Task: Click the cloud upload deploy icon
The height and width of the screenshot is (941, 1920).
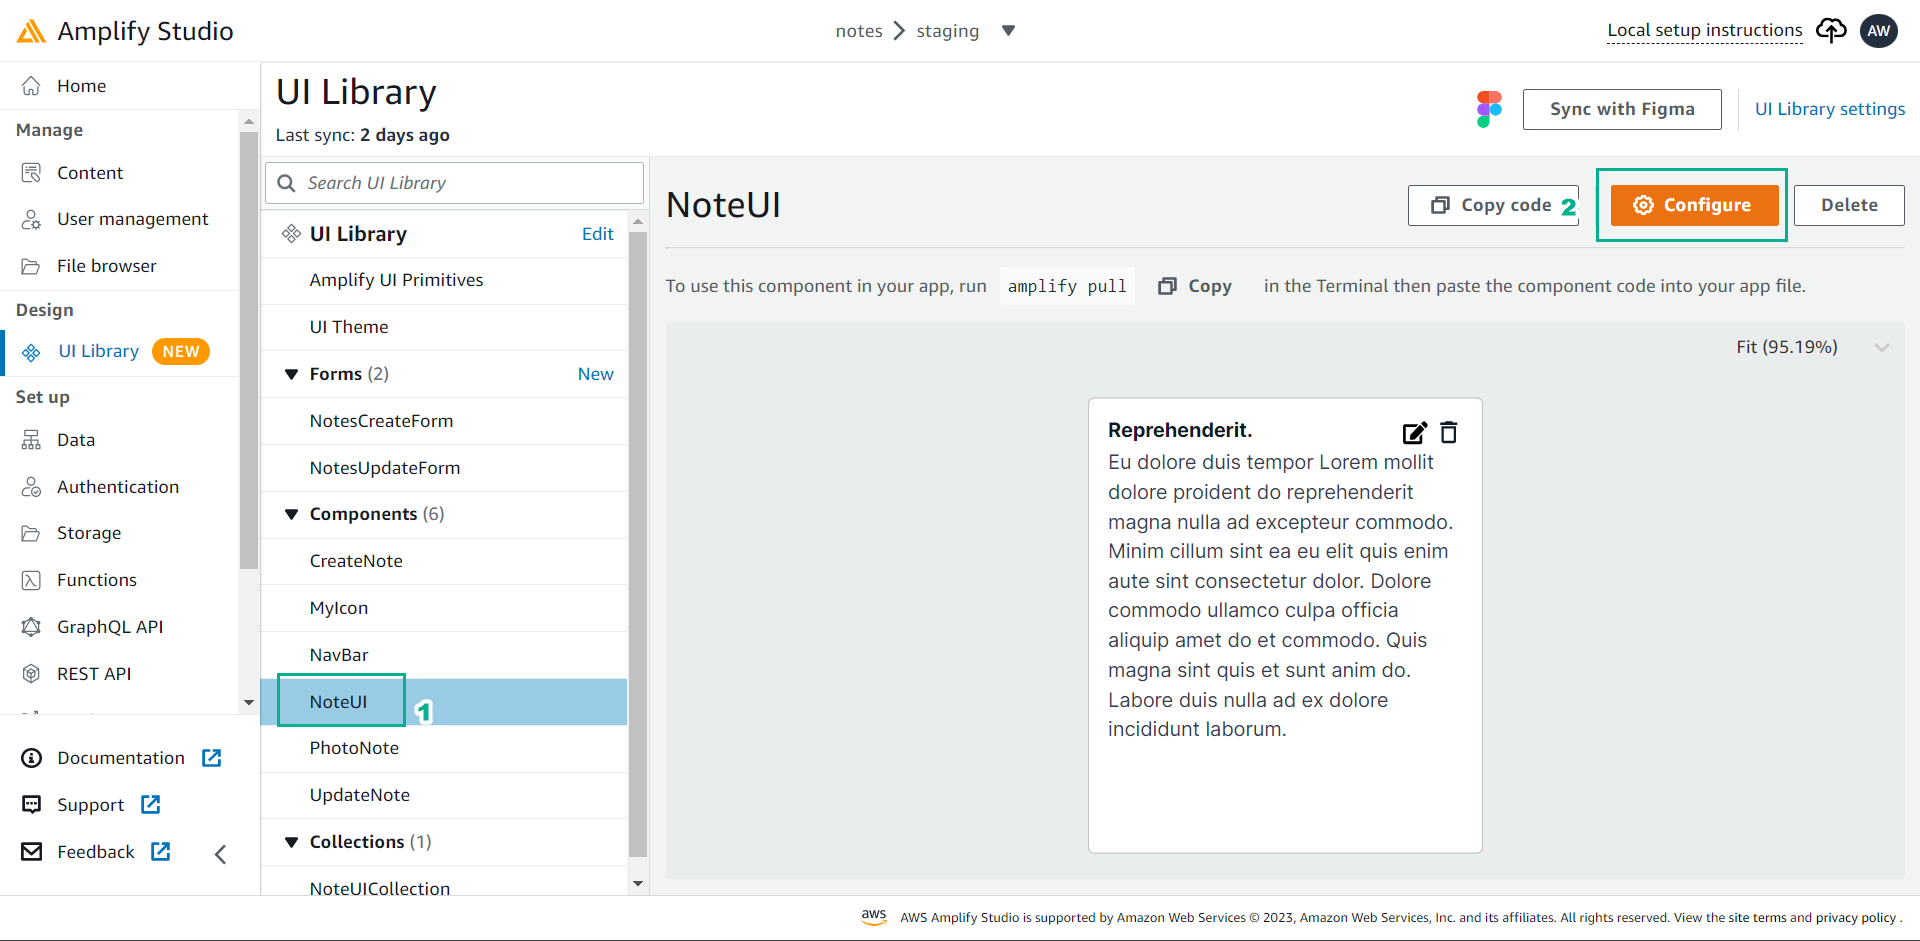Action: [x=1831, y=31]
